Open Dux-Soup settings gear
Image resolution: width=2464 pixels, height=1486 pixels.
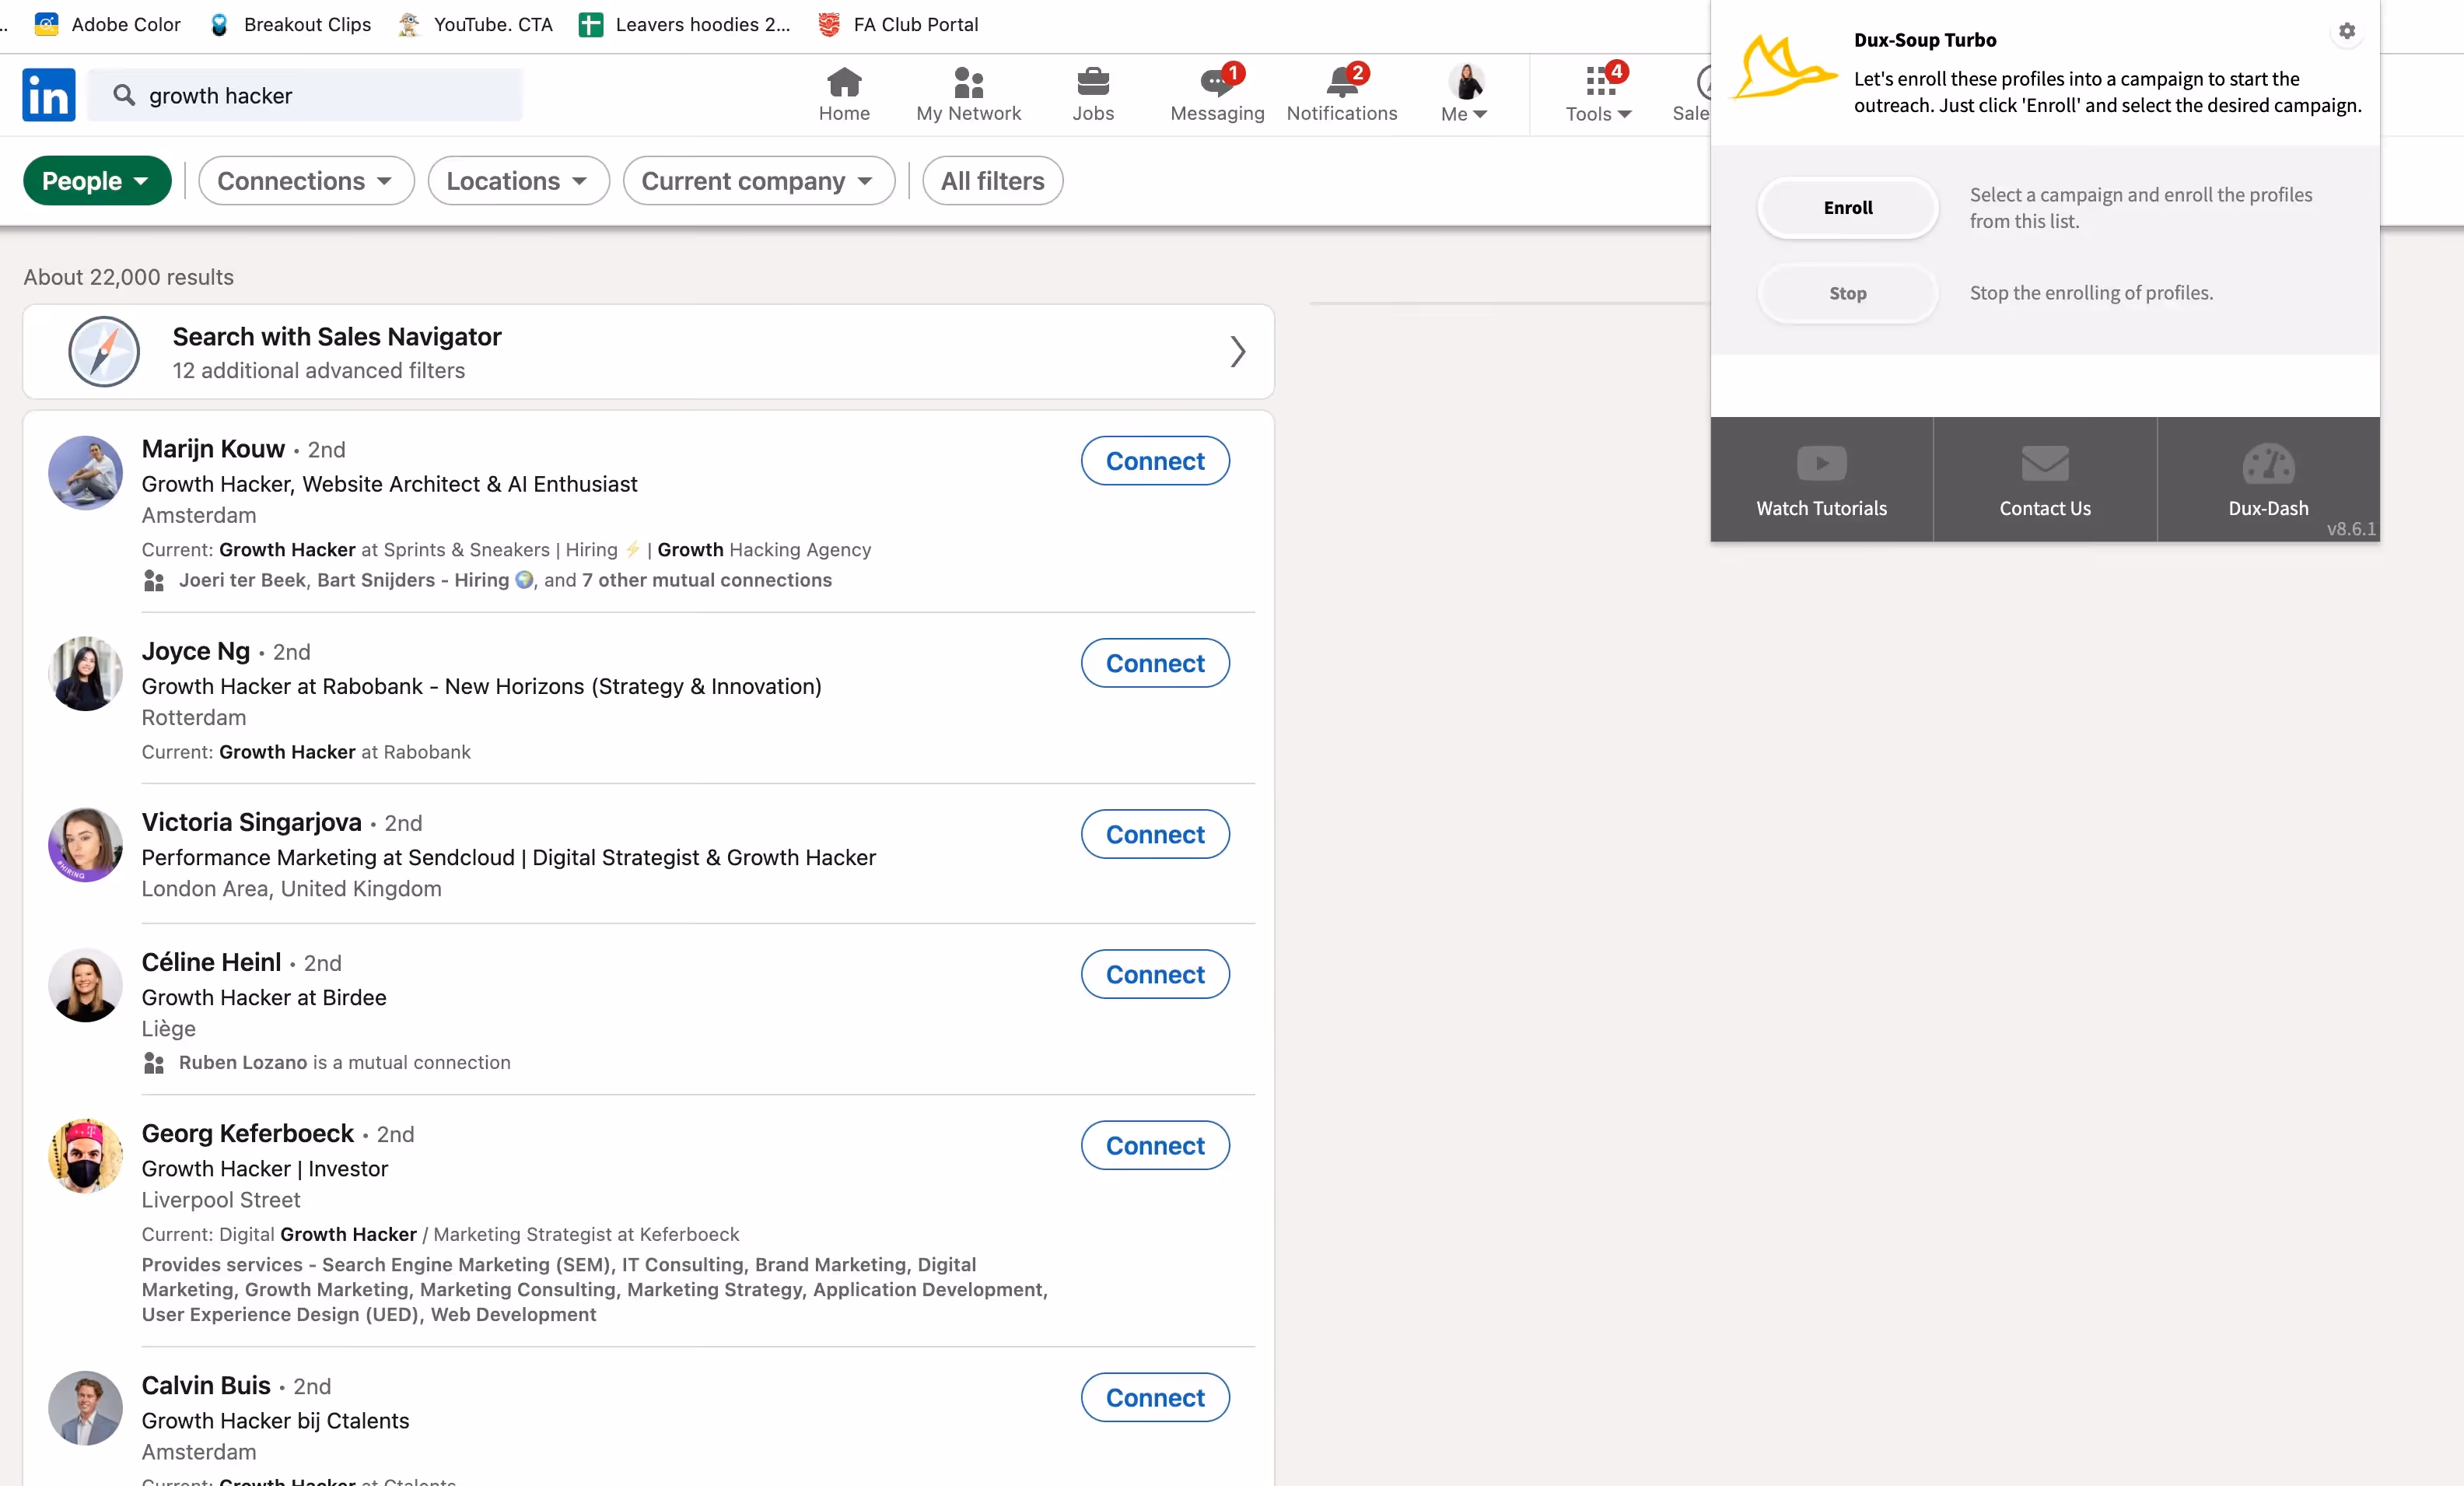2346,32
